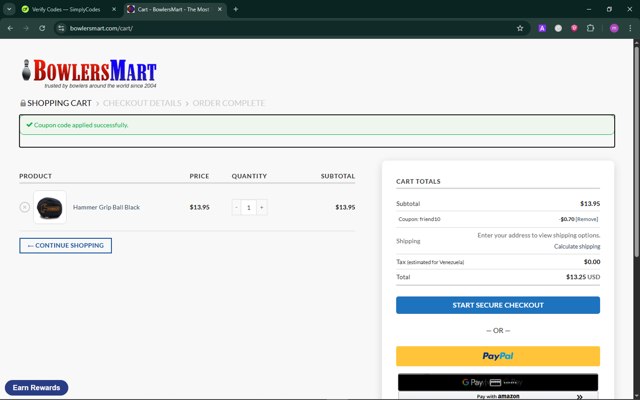Click Start Secure Checkout button
This screenshot has height=400, width=640.
[x=498, y=305]
